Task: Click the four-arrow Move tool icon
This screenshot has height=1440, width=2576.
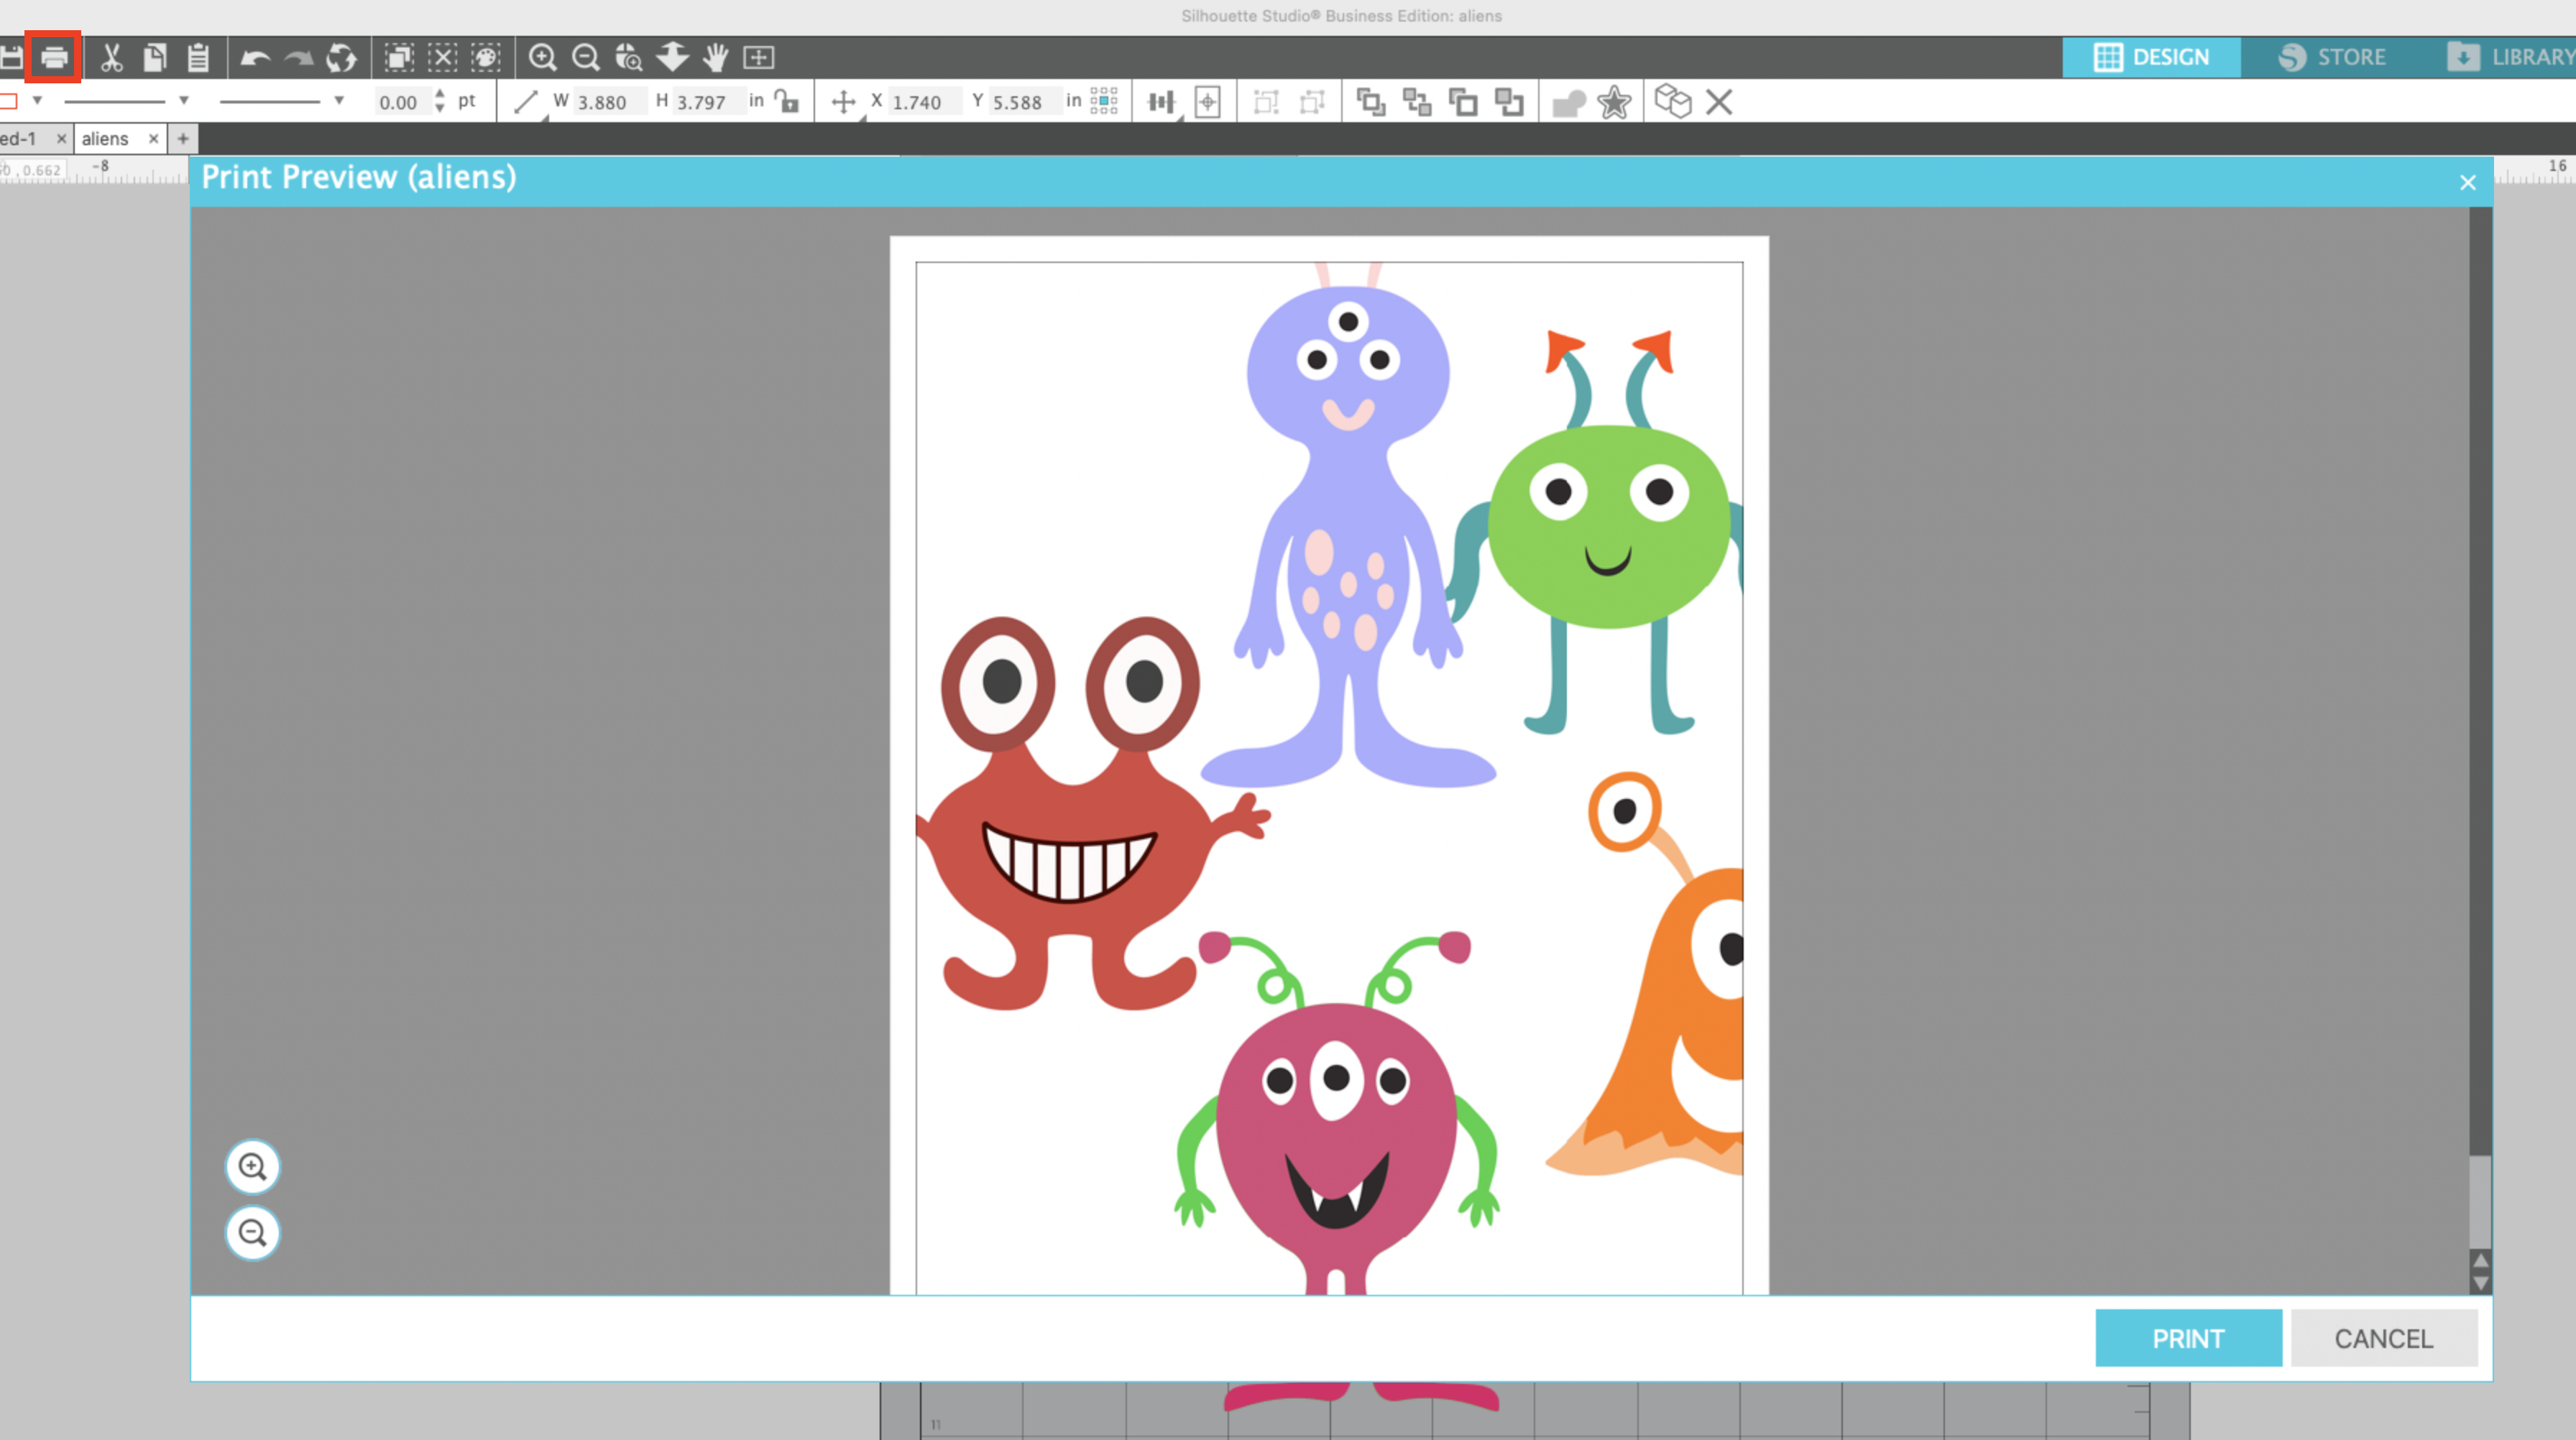Action: [843, 101]
